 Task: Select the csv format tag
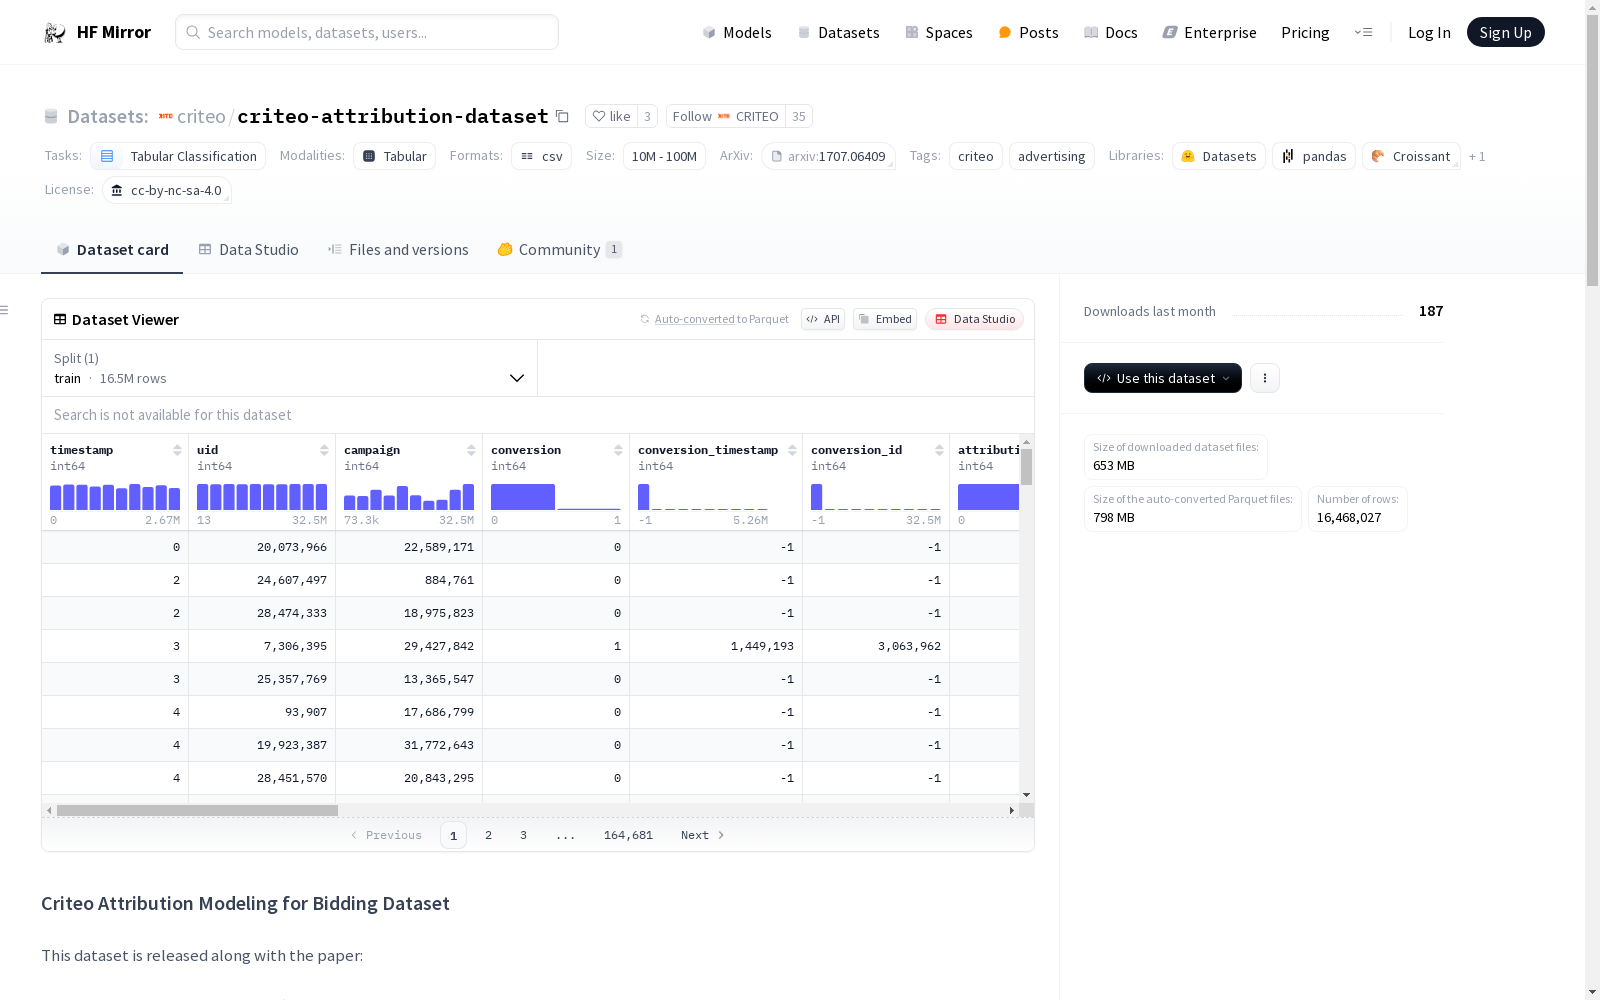(x=541, y=156)
